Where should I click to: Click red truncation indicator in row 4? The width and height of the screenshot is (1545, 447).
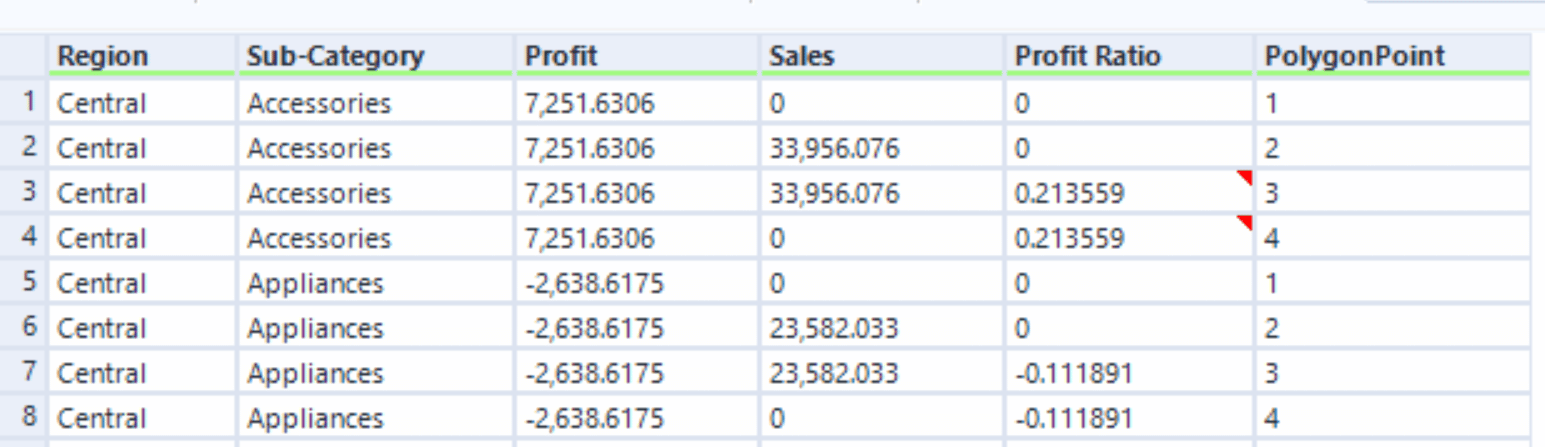point(1245,222)
